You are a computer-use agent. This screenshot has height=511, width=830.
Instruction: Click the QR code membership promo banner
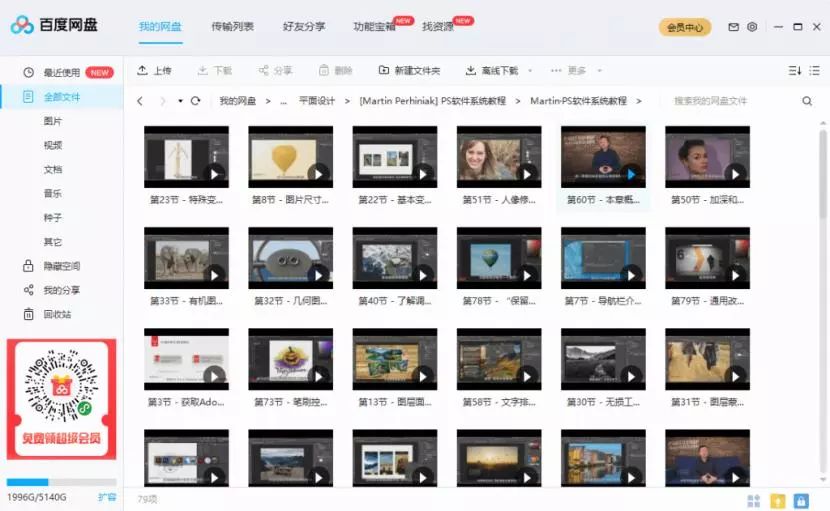[x=61, y=399]
